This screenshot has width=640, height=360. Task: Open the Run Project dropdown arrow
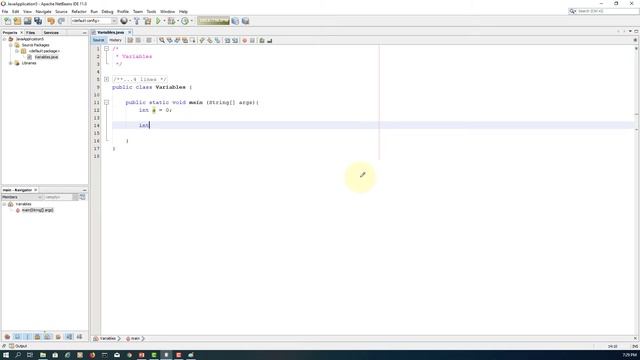(164, 21)
